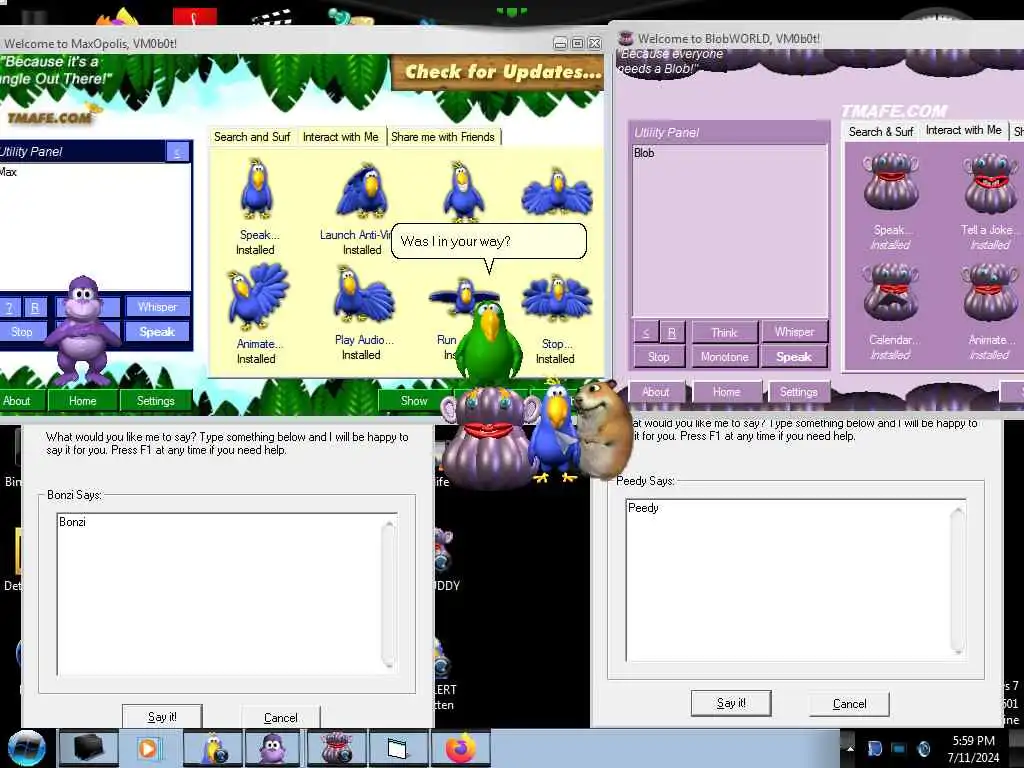Click the ? button in MaxOpolis panel
Viewport: 1024px width, 768px height.
click(x=9, y=308)
